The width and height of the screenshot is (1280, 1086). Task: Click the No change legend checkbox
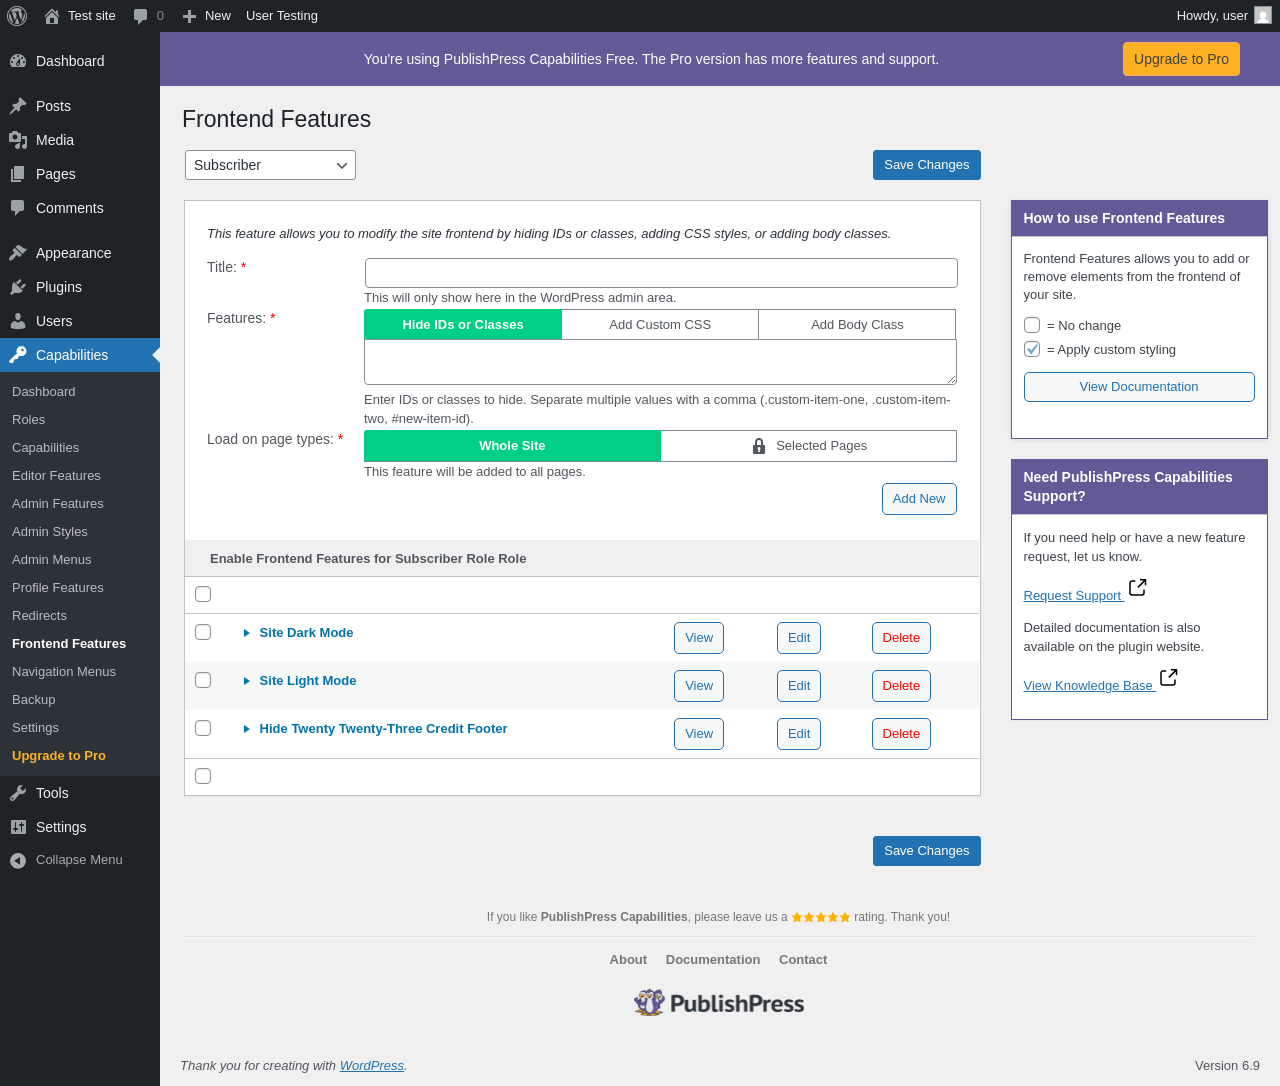(x=1032, y=325)
